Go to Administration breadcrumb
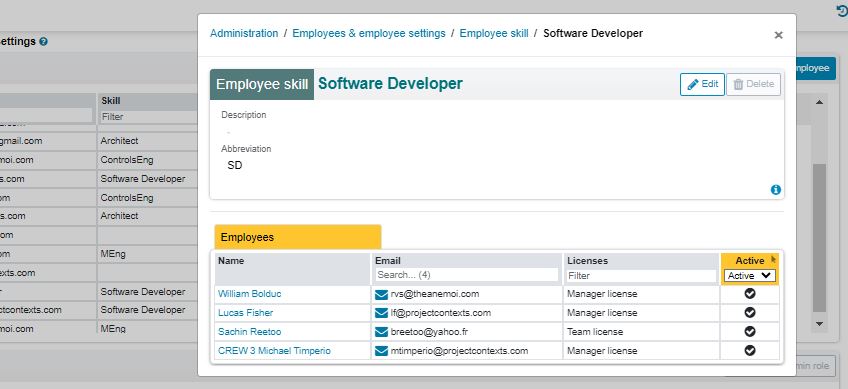This screenshot has height=389, width=848. [x=244, y=33]
